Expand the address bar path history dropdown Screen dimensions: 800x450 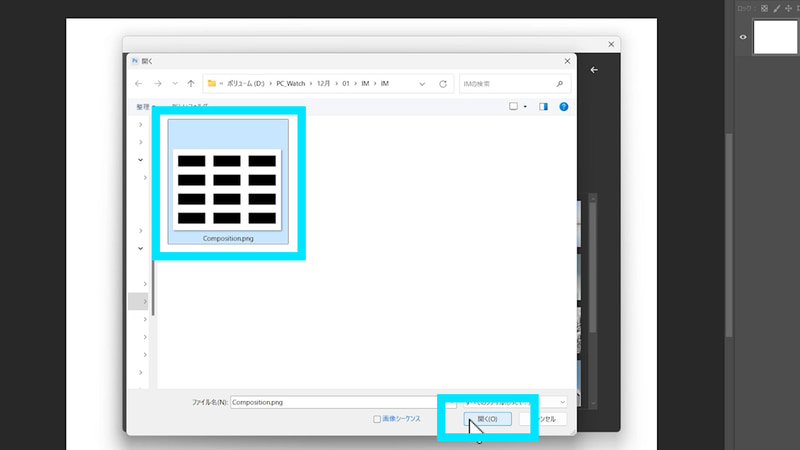(x=422, y=84)
